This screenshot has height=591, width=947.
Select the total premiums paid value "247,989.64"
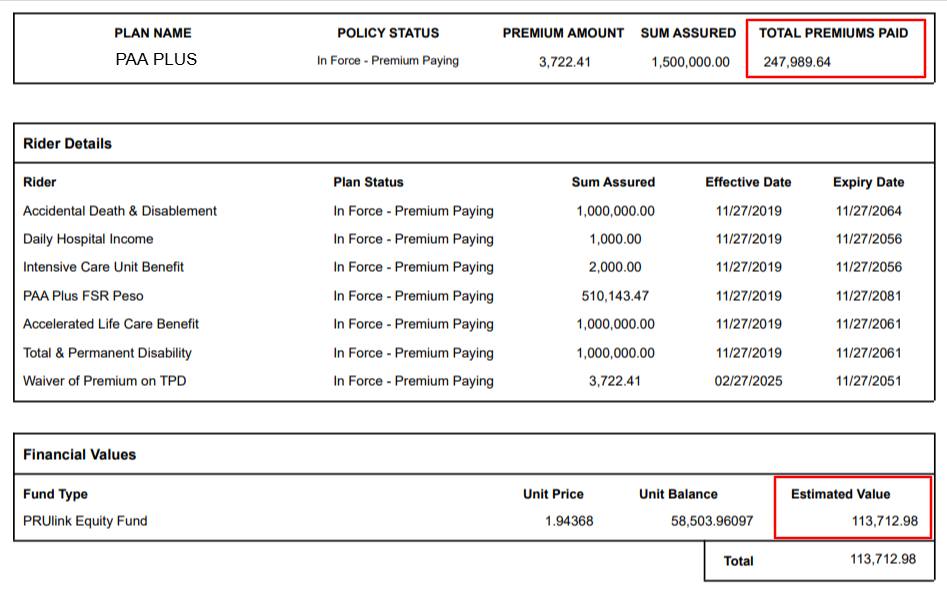point(797,62)
